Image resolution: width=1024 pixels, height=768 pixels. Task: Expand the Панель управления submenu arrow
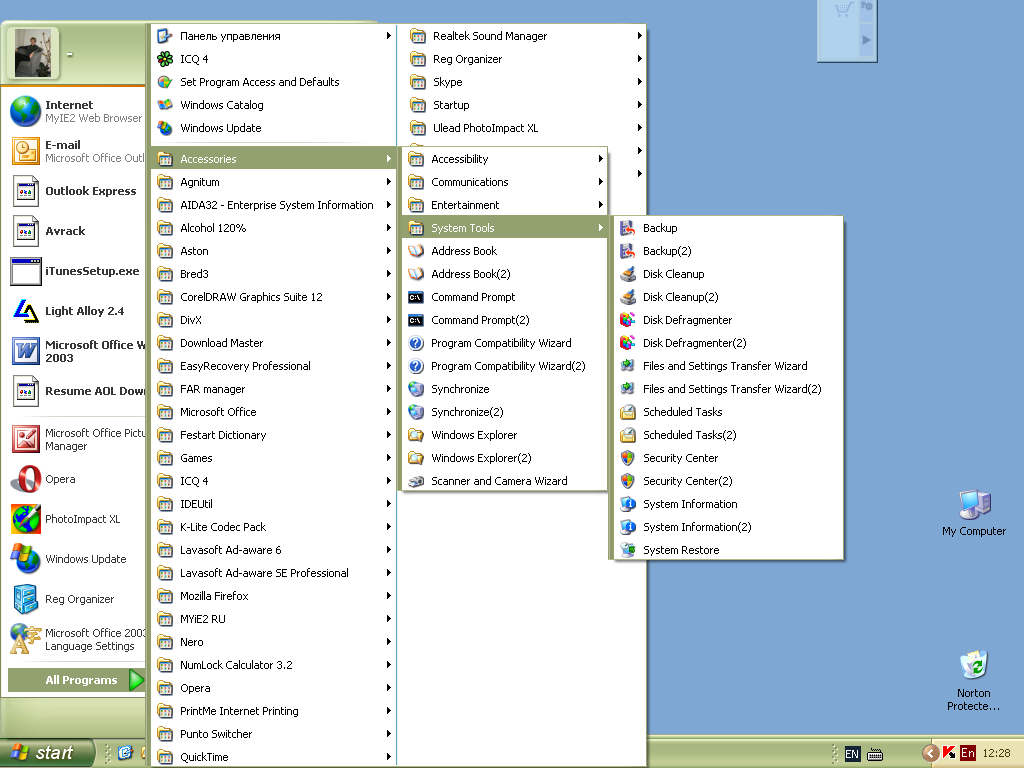coord(389,36)
